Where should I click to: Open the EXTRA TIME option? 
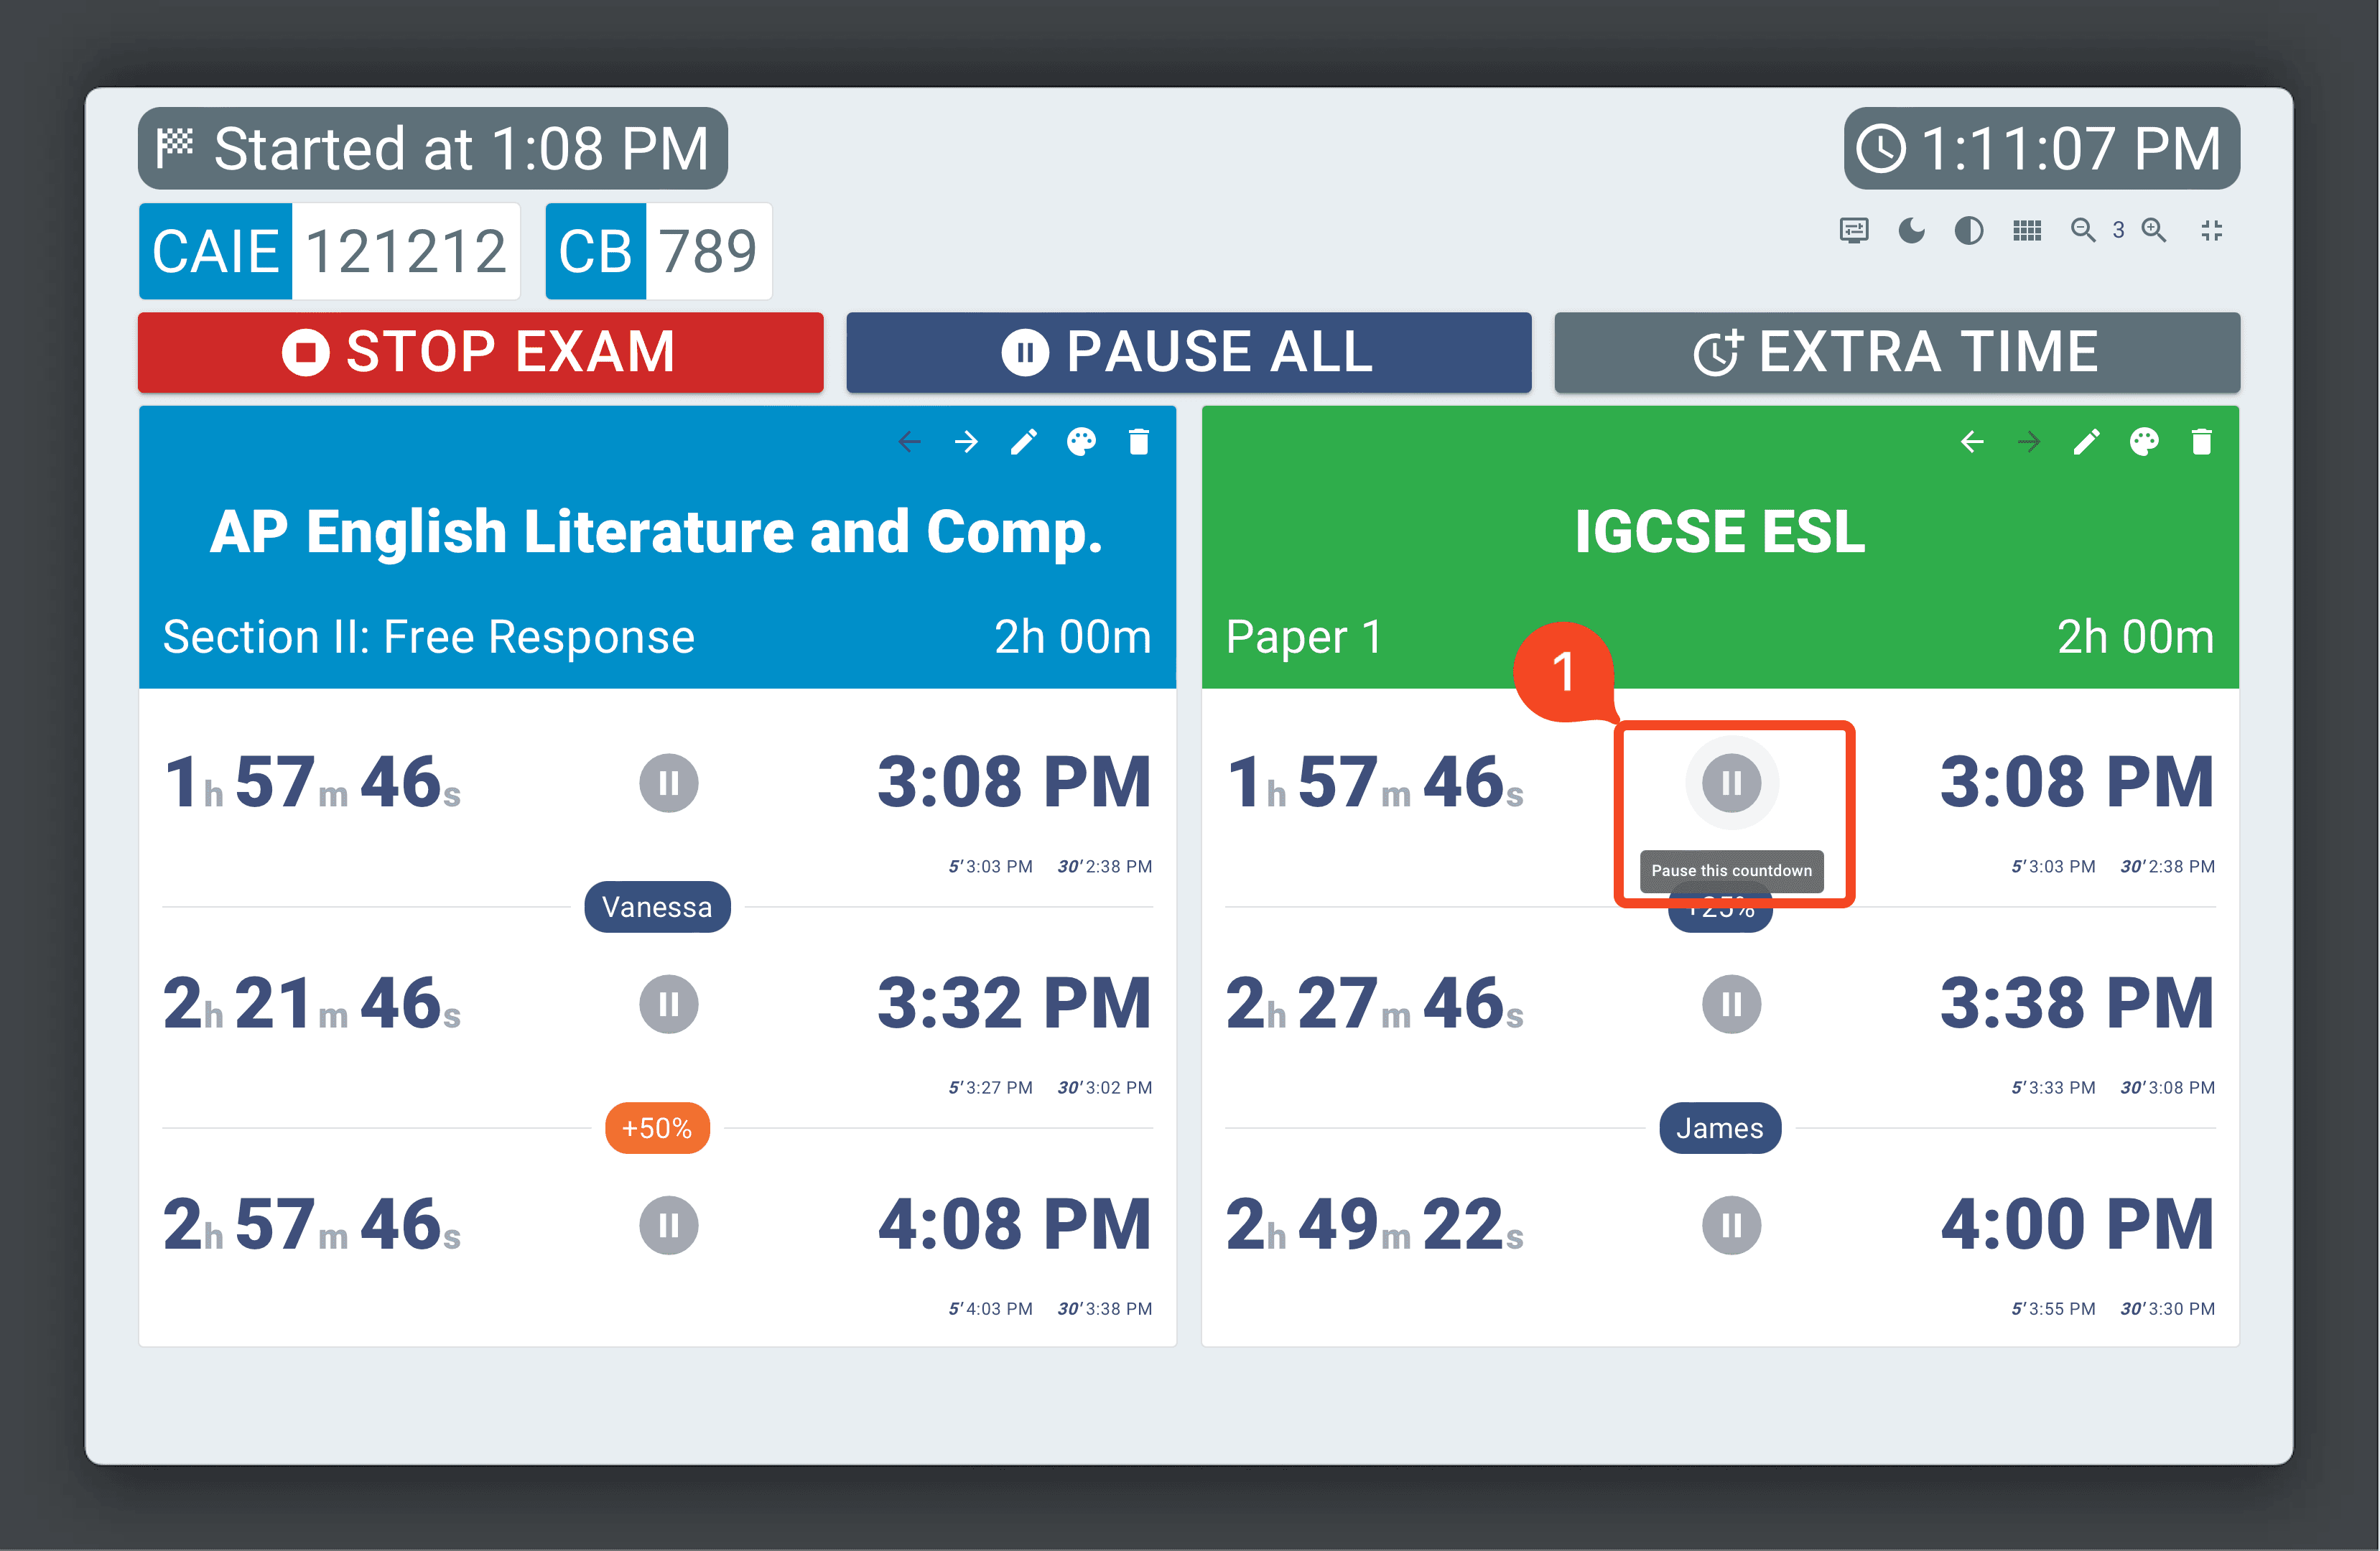click(1896, 352)
